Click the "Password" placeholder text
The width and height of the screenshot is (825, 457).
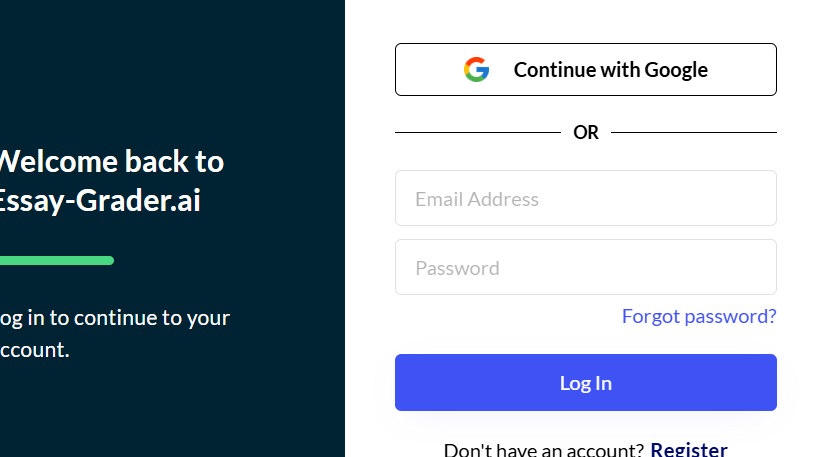coord(457,268)
